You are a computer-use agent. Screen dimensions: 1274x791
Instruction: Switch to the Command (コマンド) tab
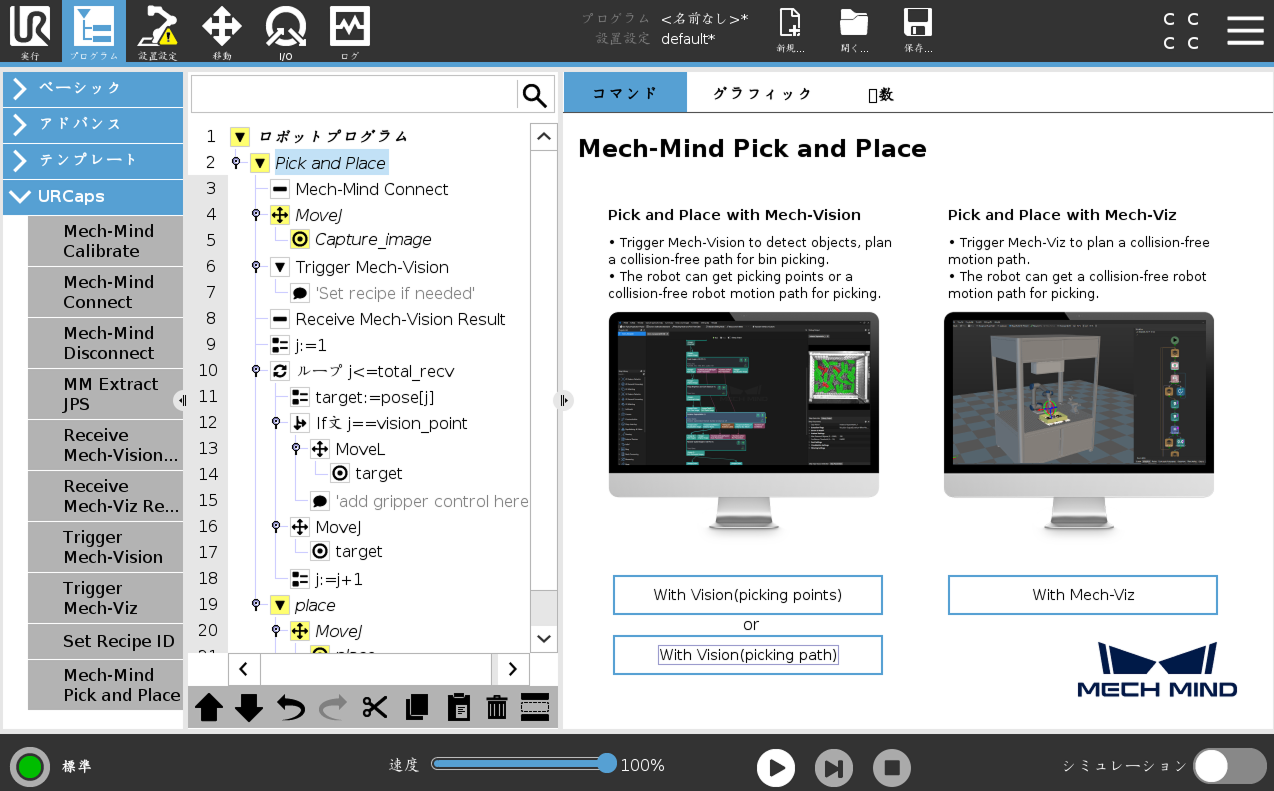625,93
